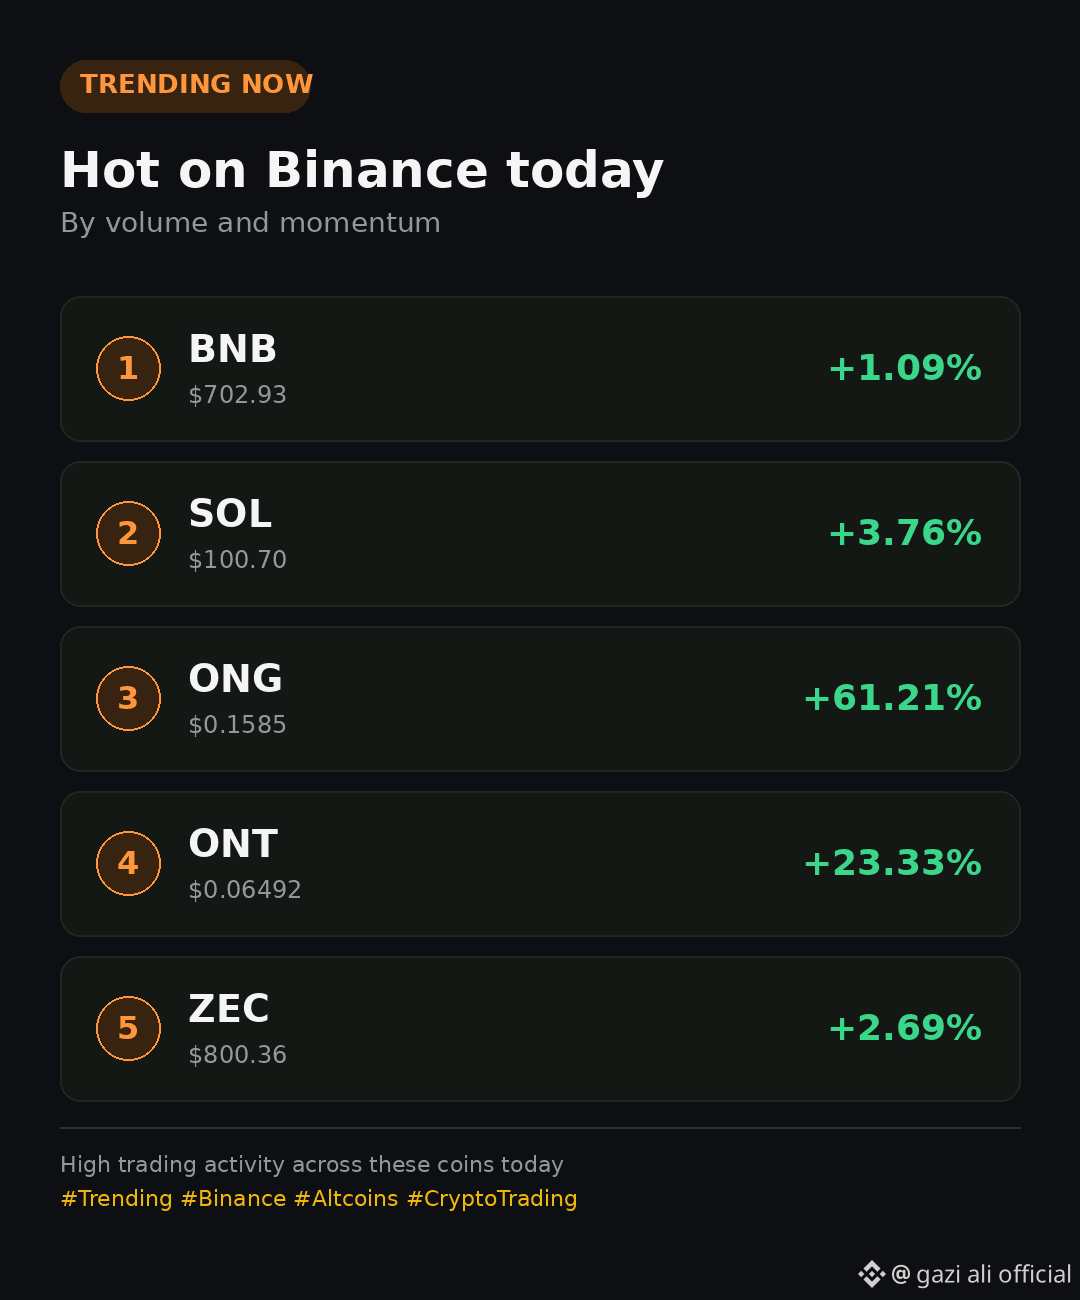Open the SOL coin name
Image resolution: width=1080 pixels, height=1300 pixels.
(230, 514)
